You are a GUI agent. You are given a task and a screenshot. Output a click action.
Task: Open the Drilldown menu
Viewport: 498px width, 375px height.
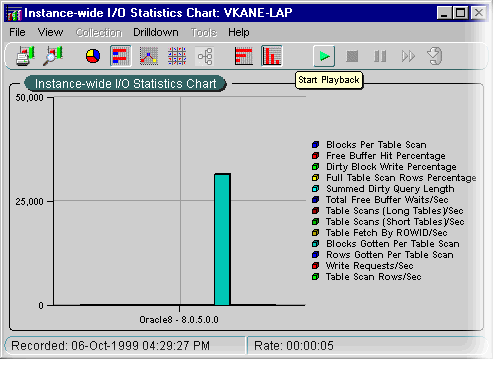(x=156, y=32)
